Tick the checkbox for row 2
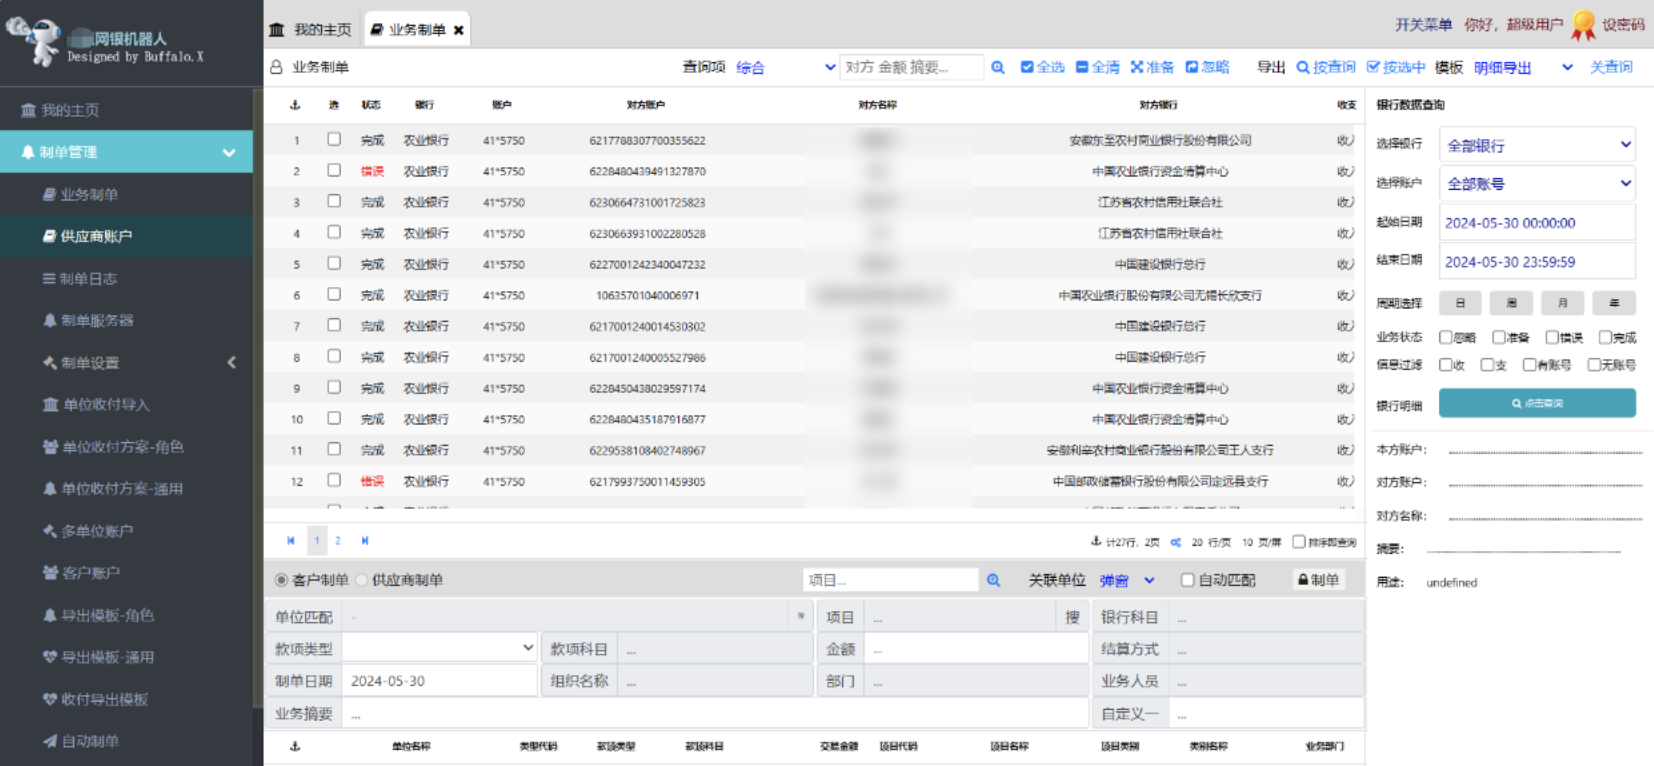The image size is (1654, 766). [x=334, y=171]
